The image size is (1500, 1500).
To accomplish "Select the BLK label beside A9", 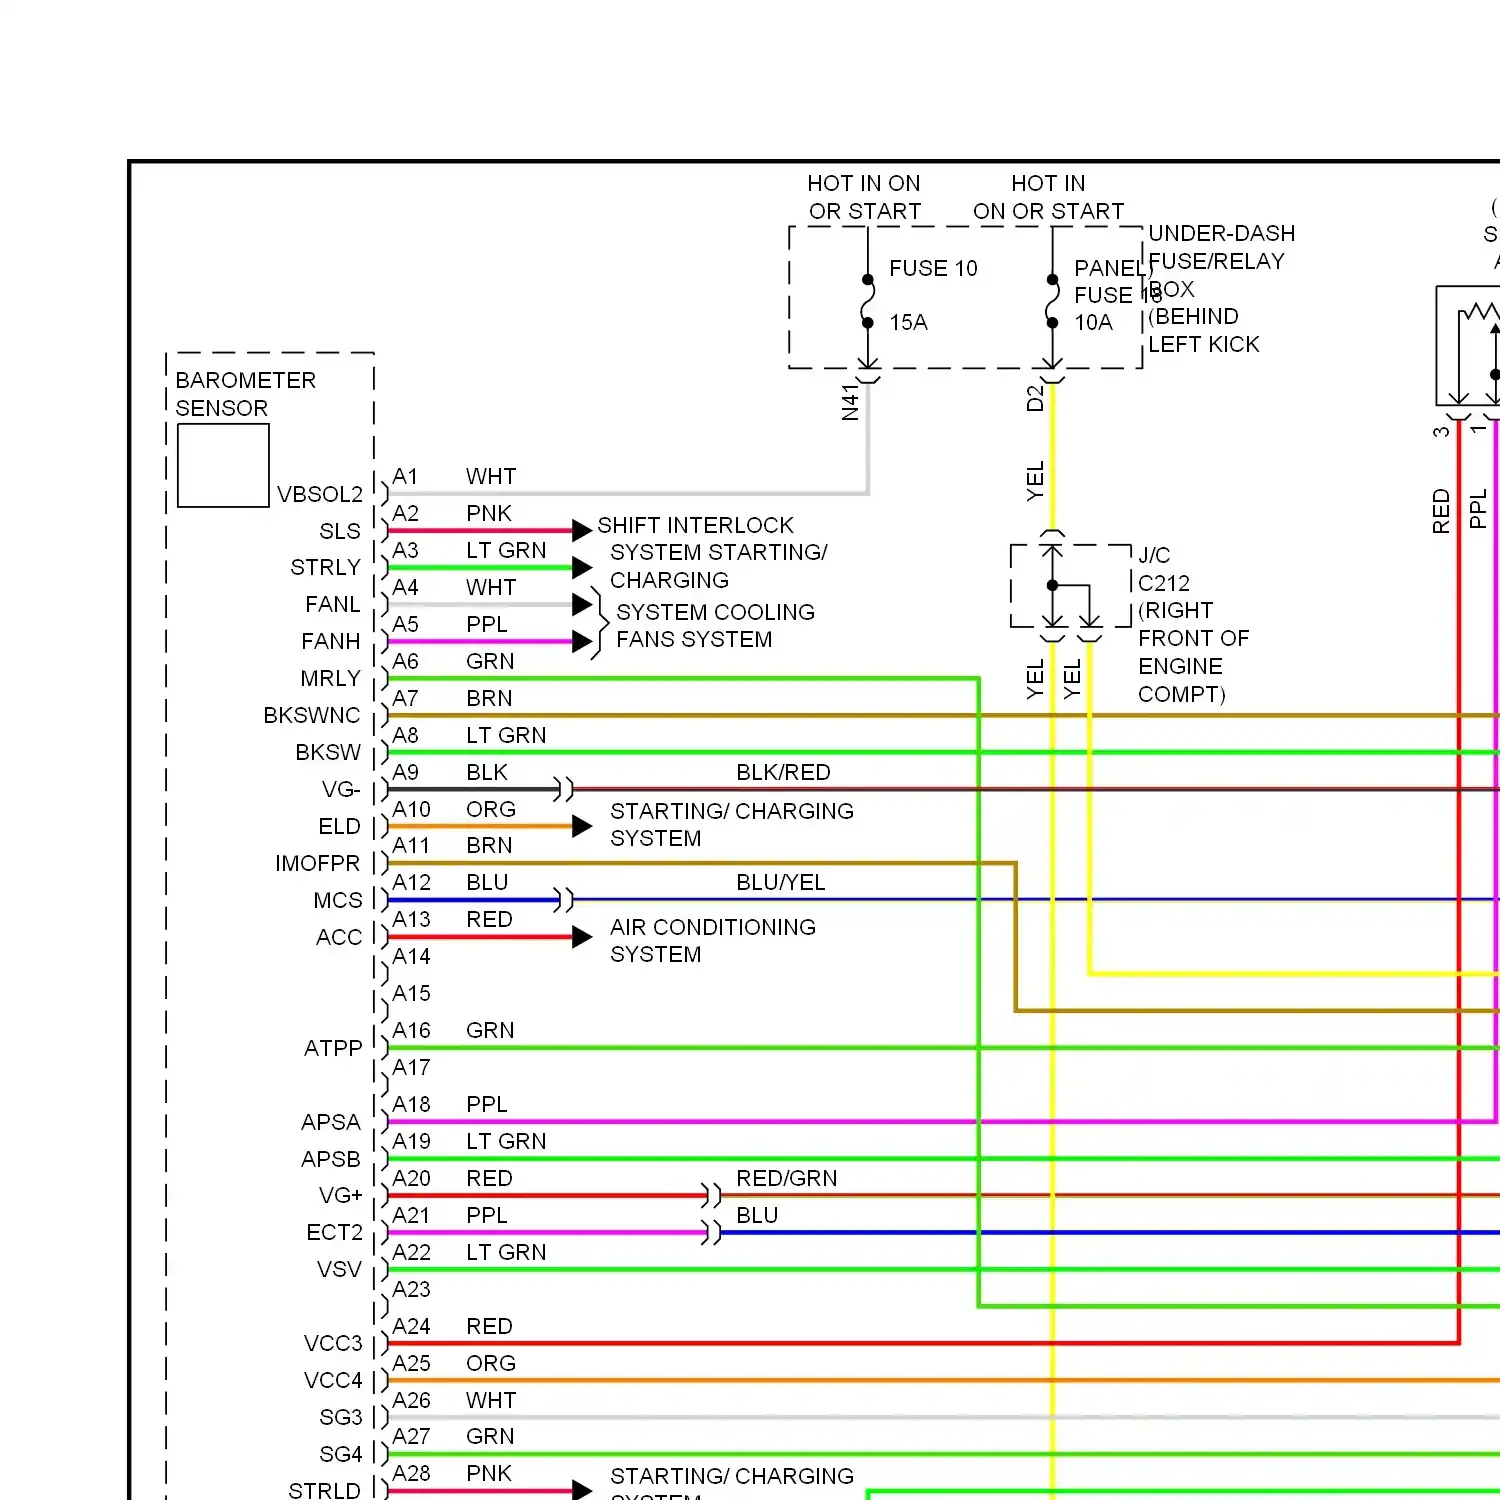I will click(487, 773).
